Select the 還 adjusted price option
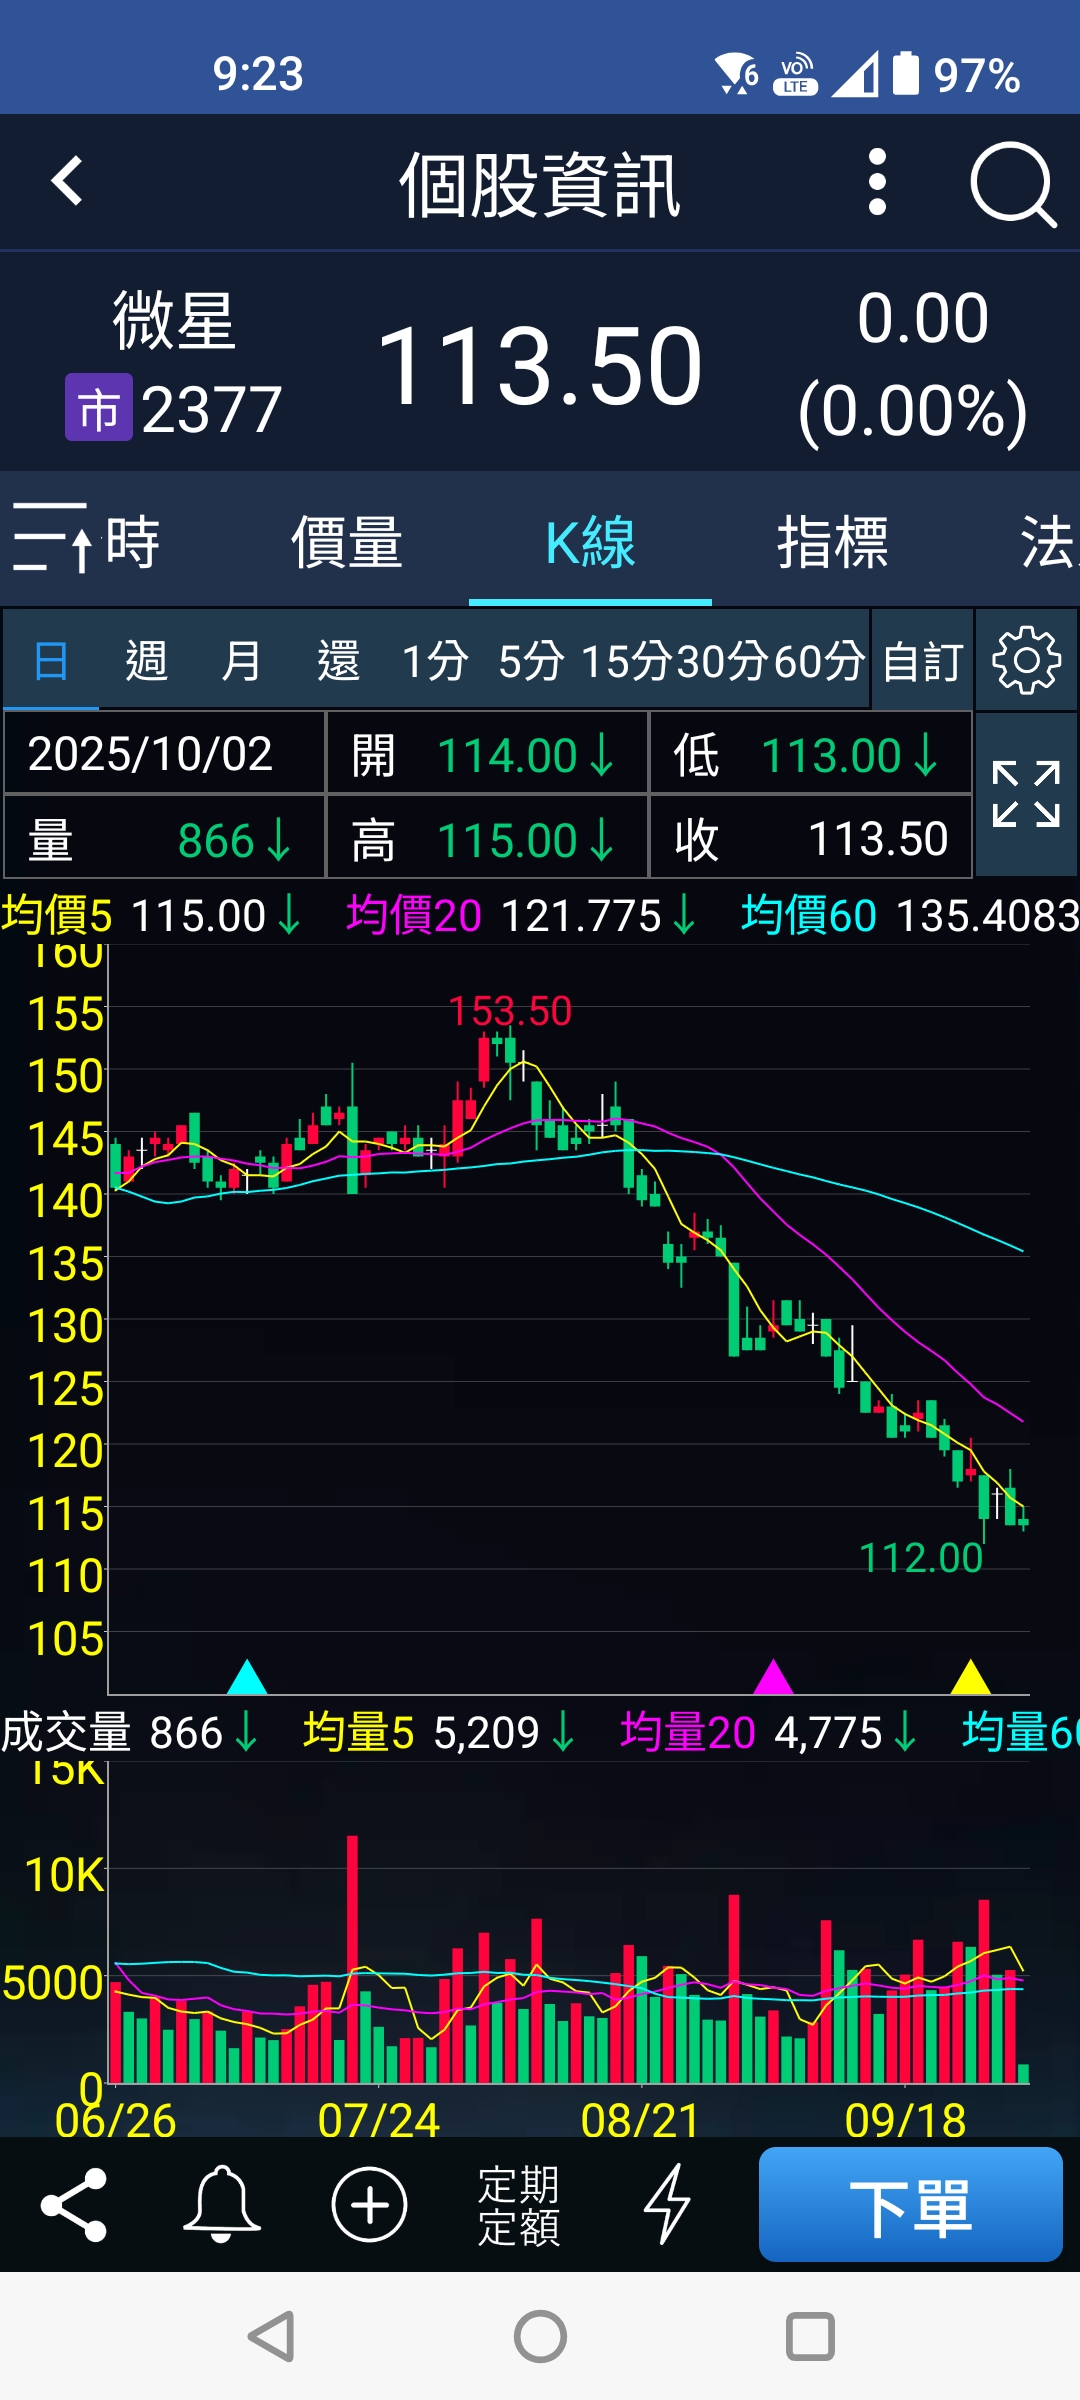 338,661
